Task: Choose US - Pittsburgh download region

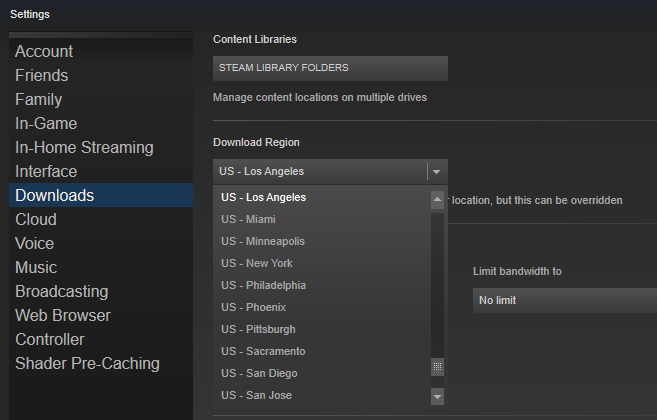Action: [322, 329]
